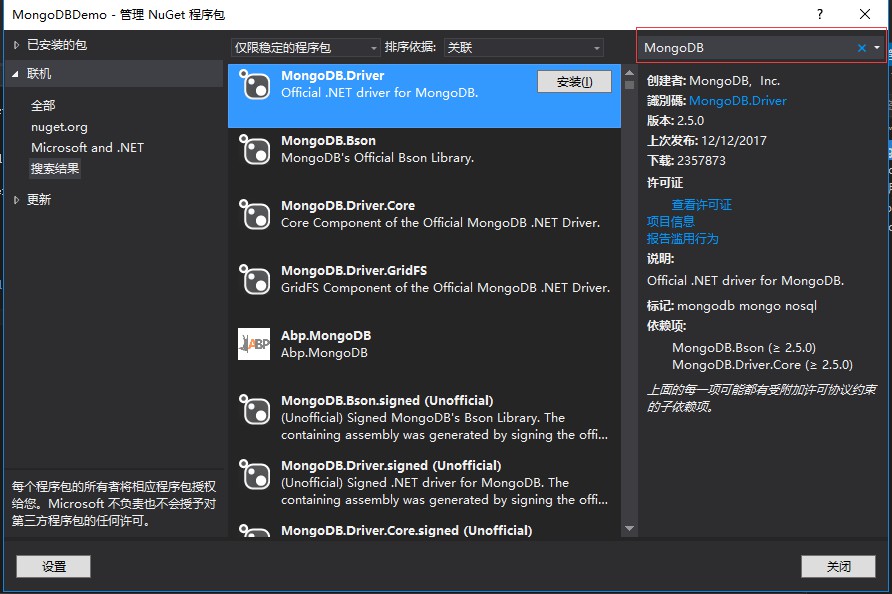Collapse the 联机 tree node
Viewport: 892px width, 594px height.
point(15,74)
